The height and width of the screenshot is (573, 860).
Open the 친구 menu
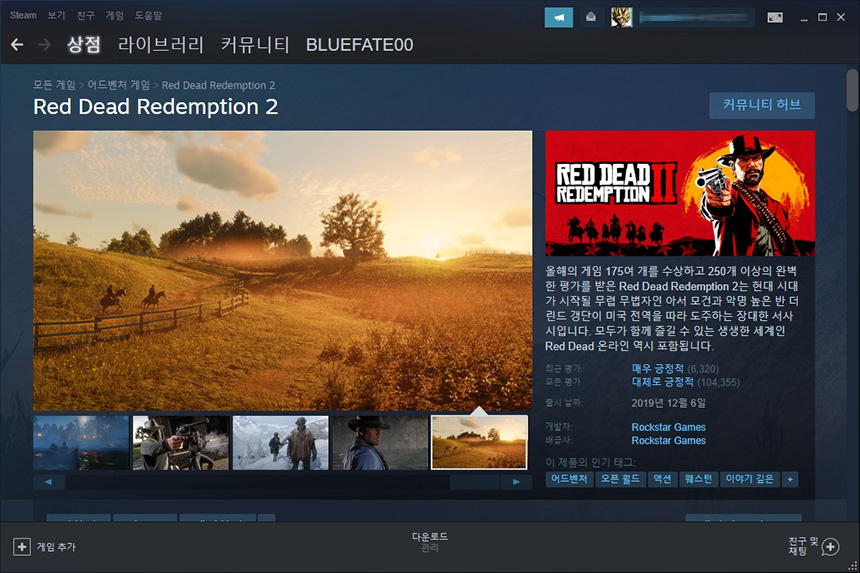85,15
